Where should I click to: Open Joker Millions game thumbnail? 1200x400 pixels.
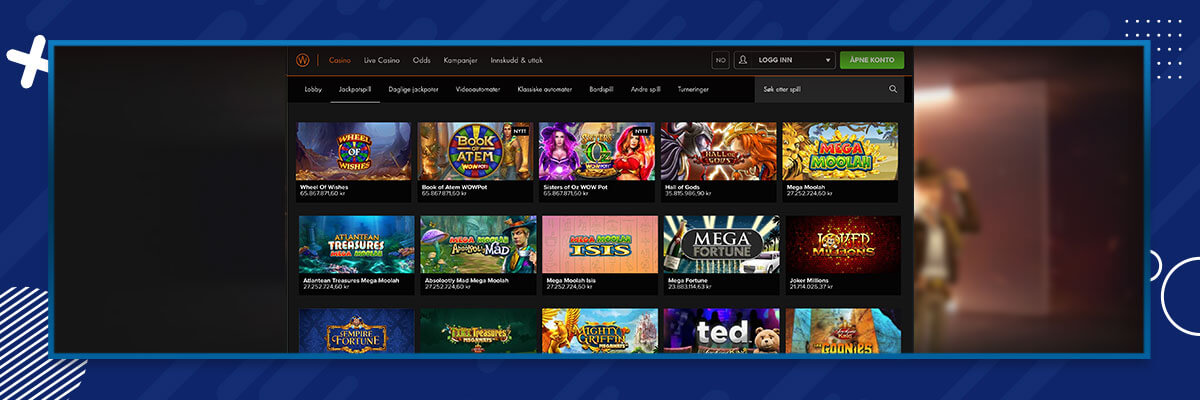(x=843, y=244)
